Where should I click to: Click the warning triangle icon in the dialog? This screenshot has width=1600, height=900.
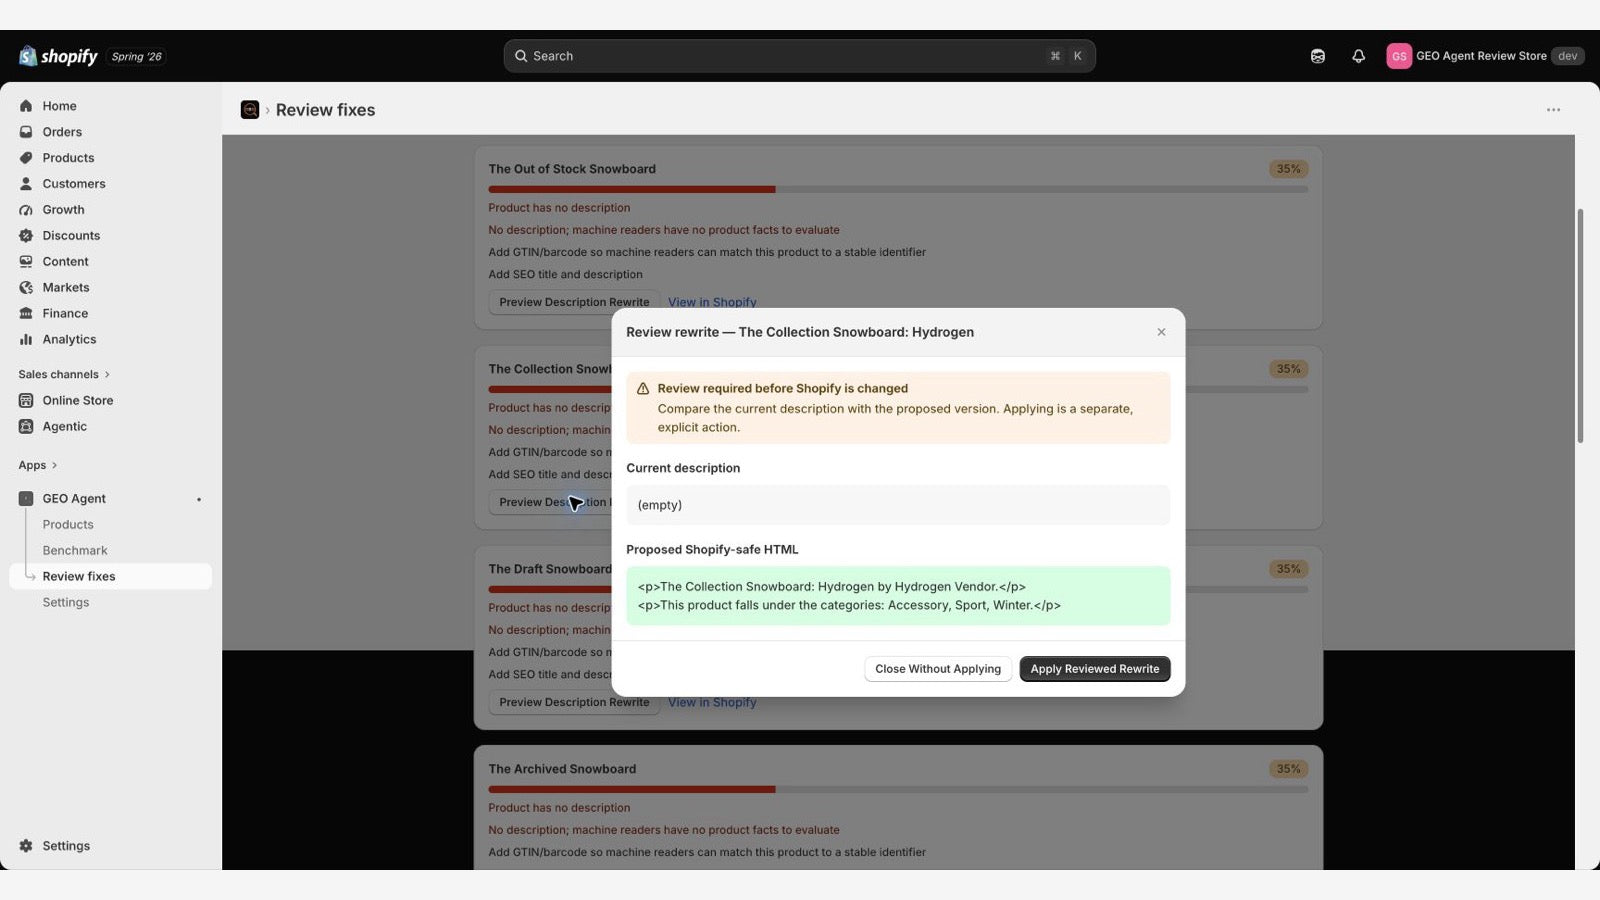pyautogui.click(x=643, y=389)
